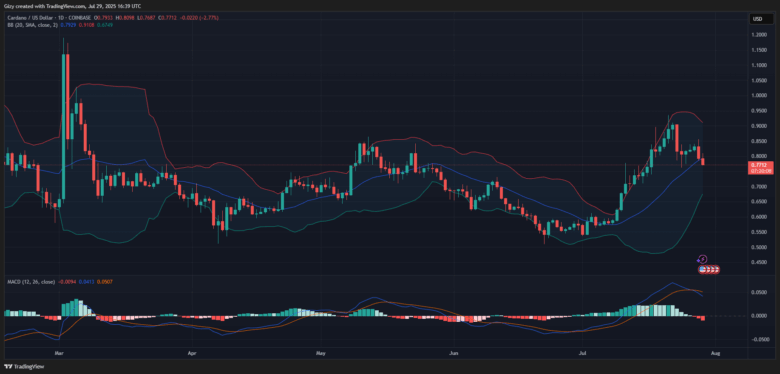Image resolution: width=780 pixels, height=374 pixels.
Task: Click the 0.5000 price axis label
Action: coord(759,247)
